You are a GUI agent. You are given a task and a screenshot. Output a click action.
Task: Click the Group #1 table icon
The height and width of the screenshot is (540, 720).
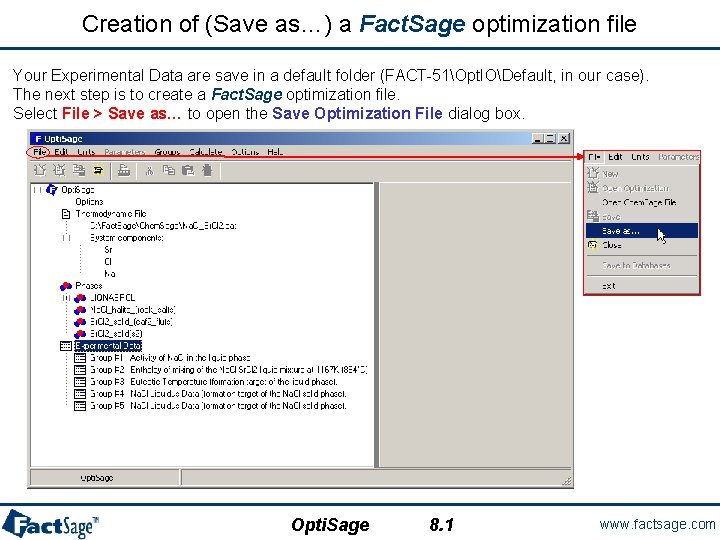click(80, 358)
